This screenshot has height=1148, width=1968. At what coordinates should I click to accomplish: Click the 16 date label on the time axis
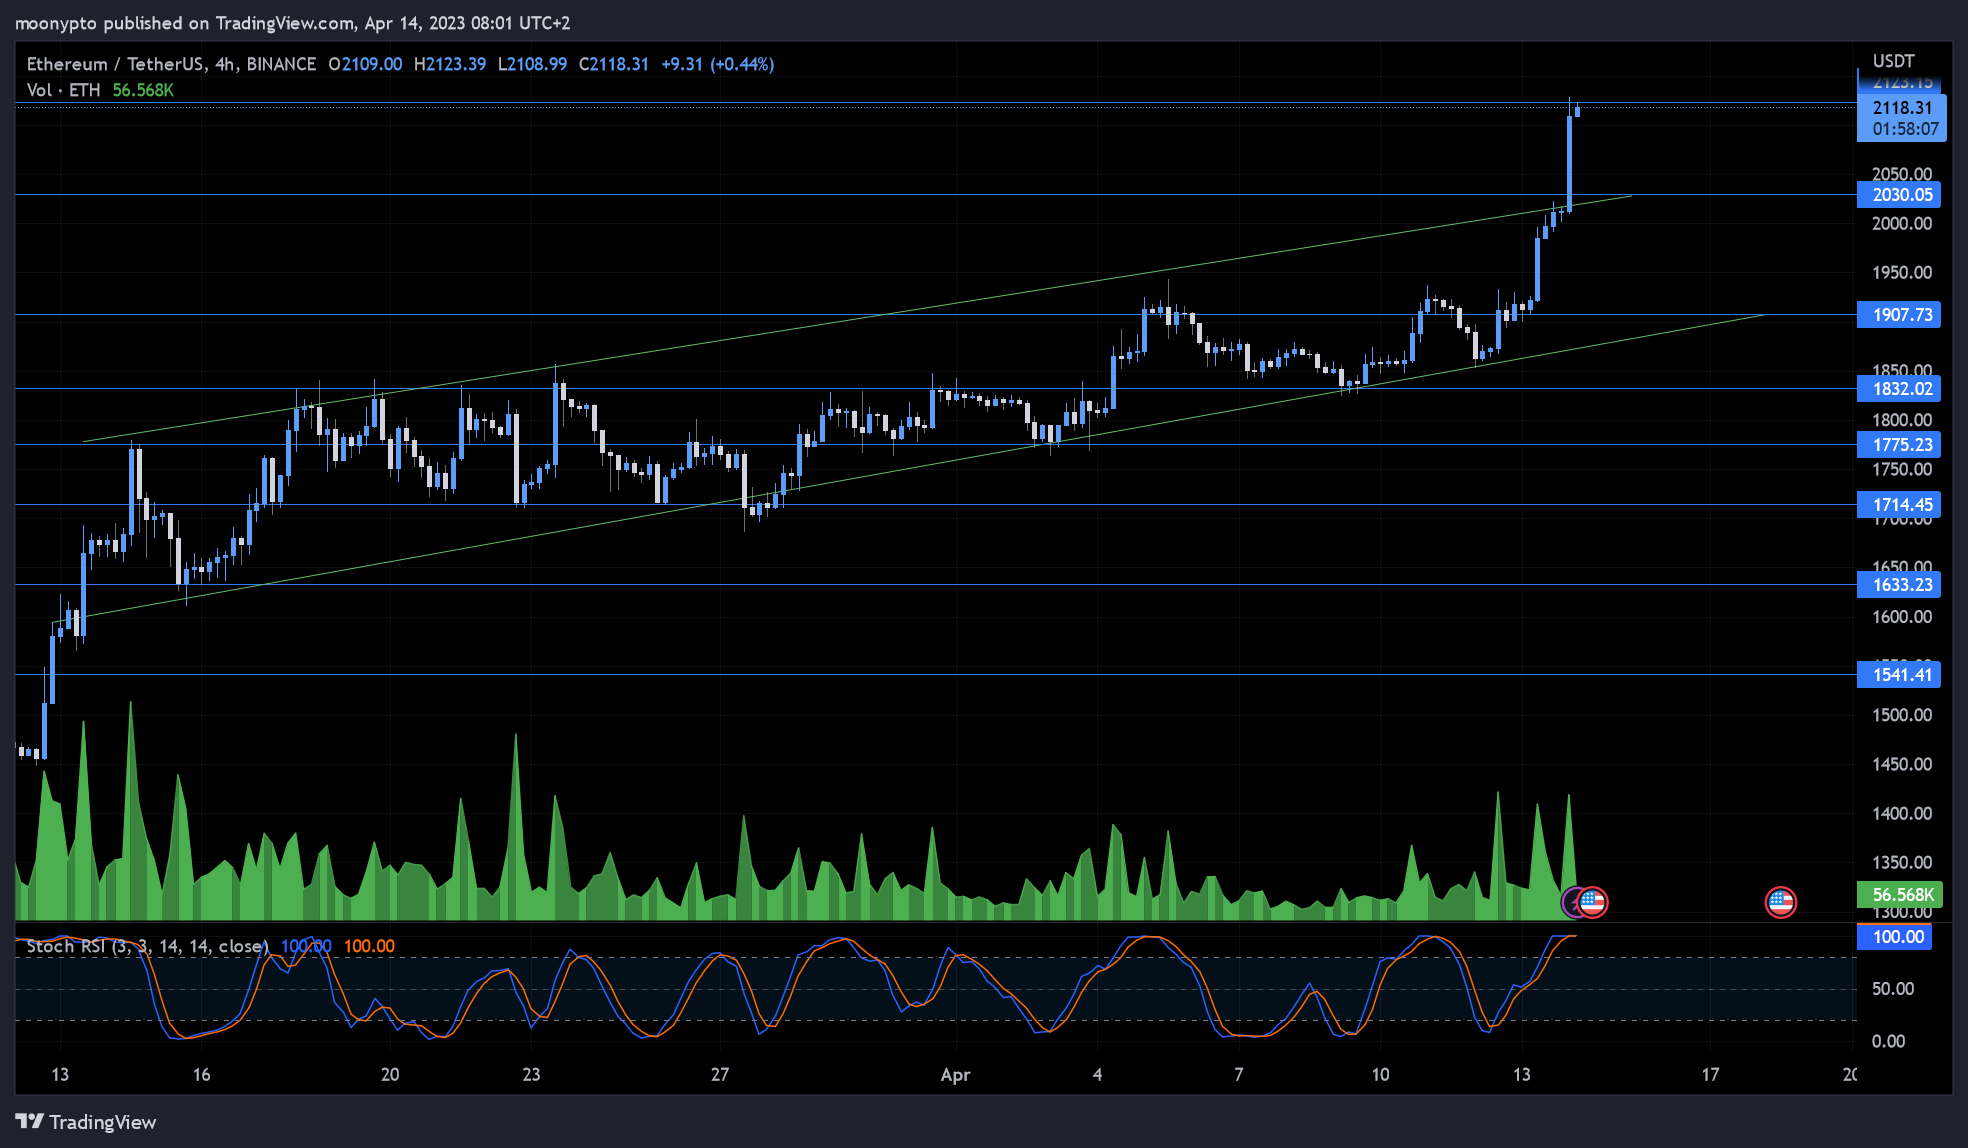[201, 1075]
